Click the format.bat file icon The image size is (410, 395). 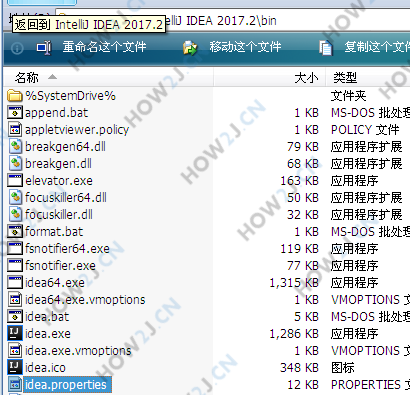click(15, 232)
